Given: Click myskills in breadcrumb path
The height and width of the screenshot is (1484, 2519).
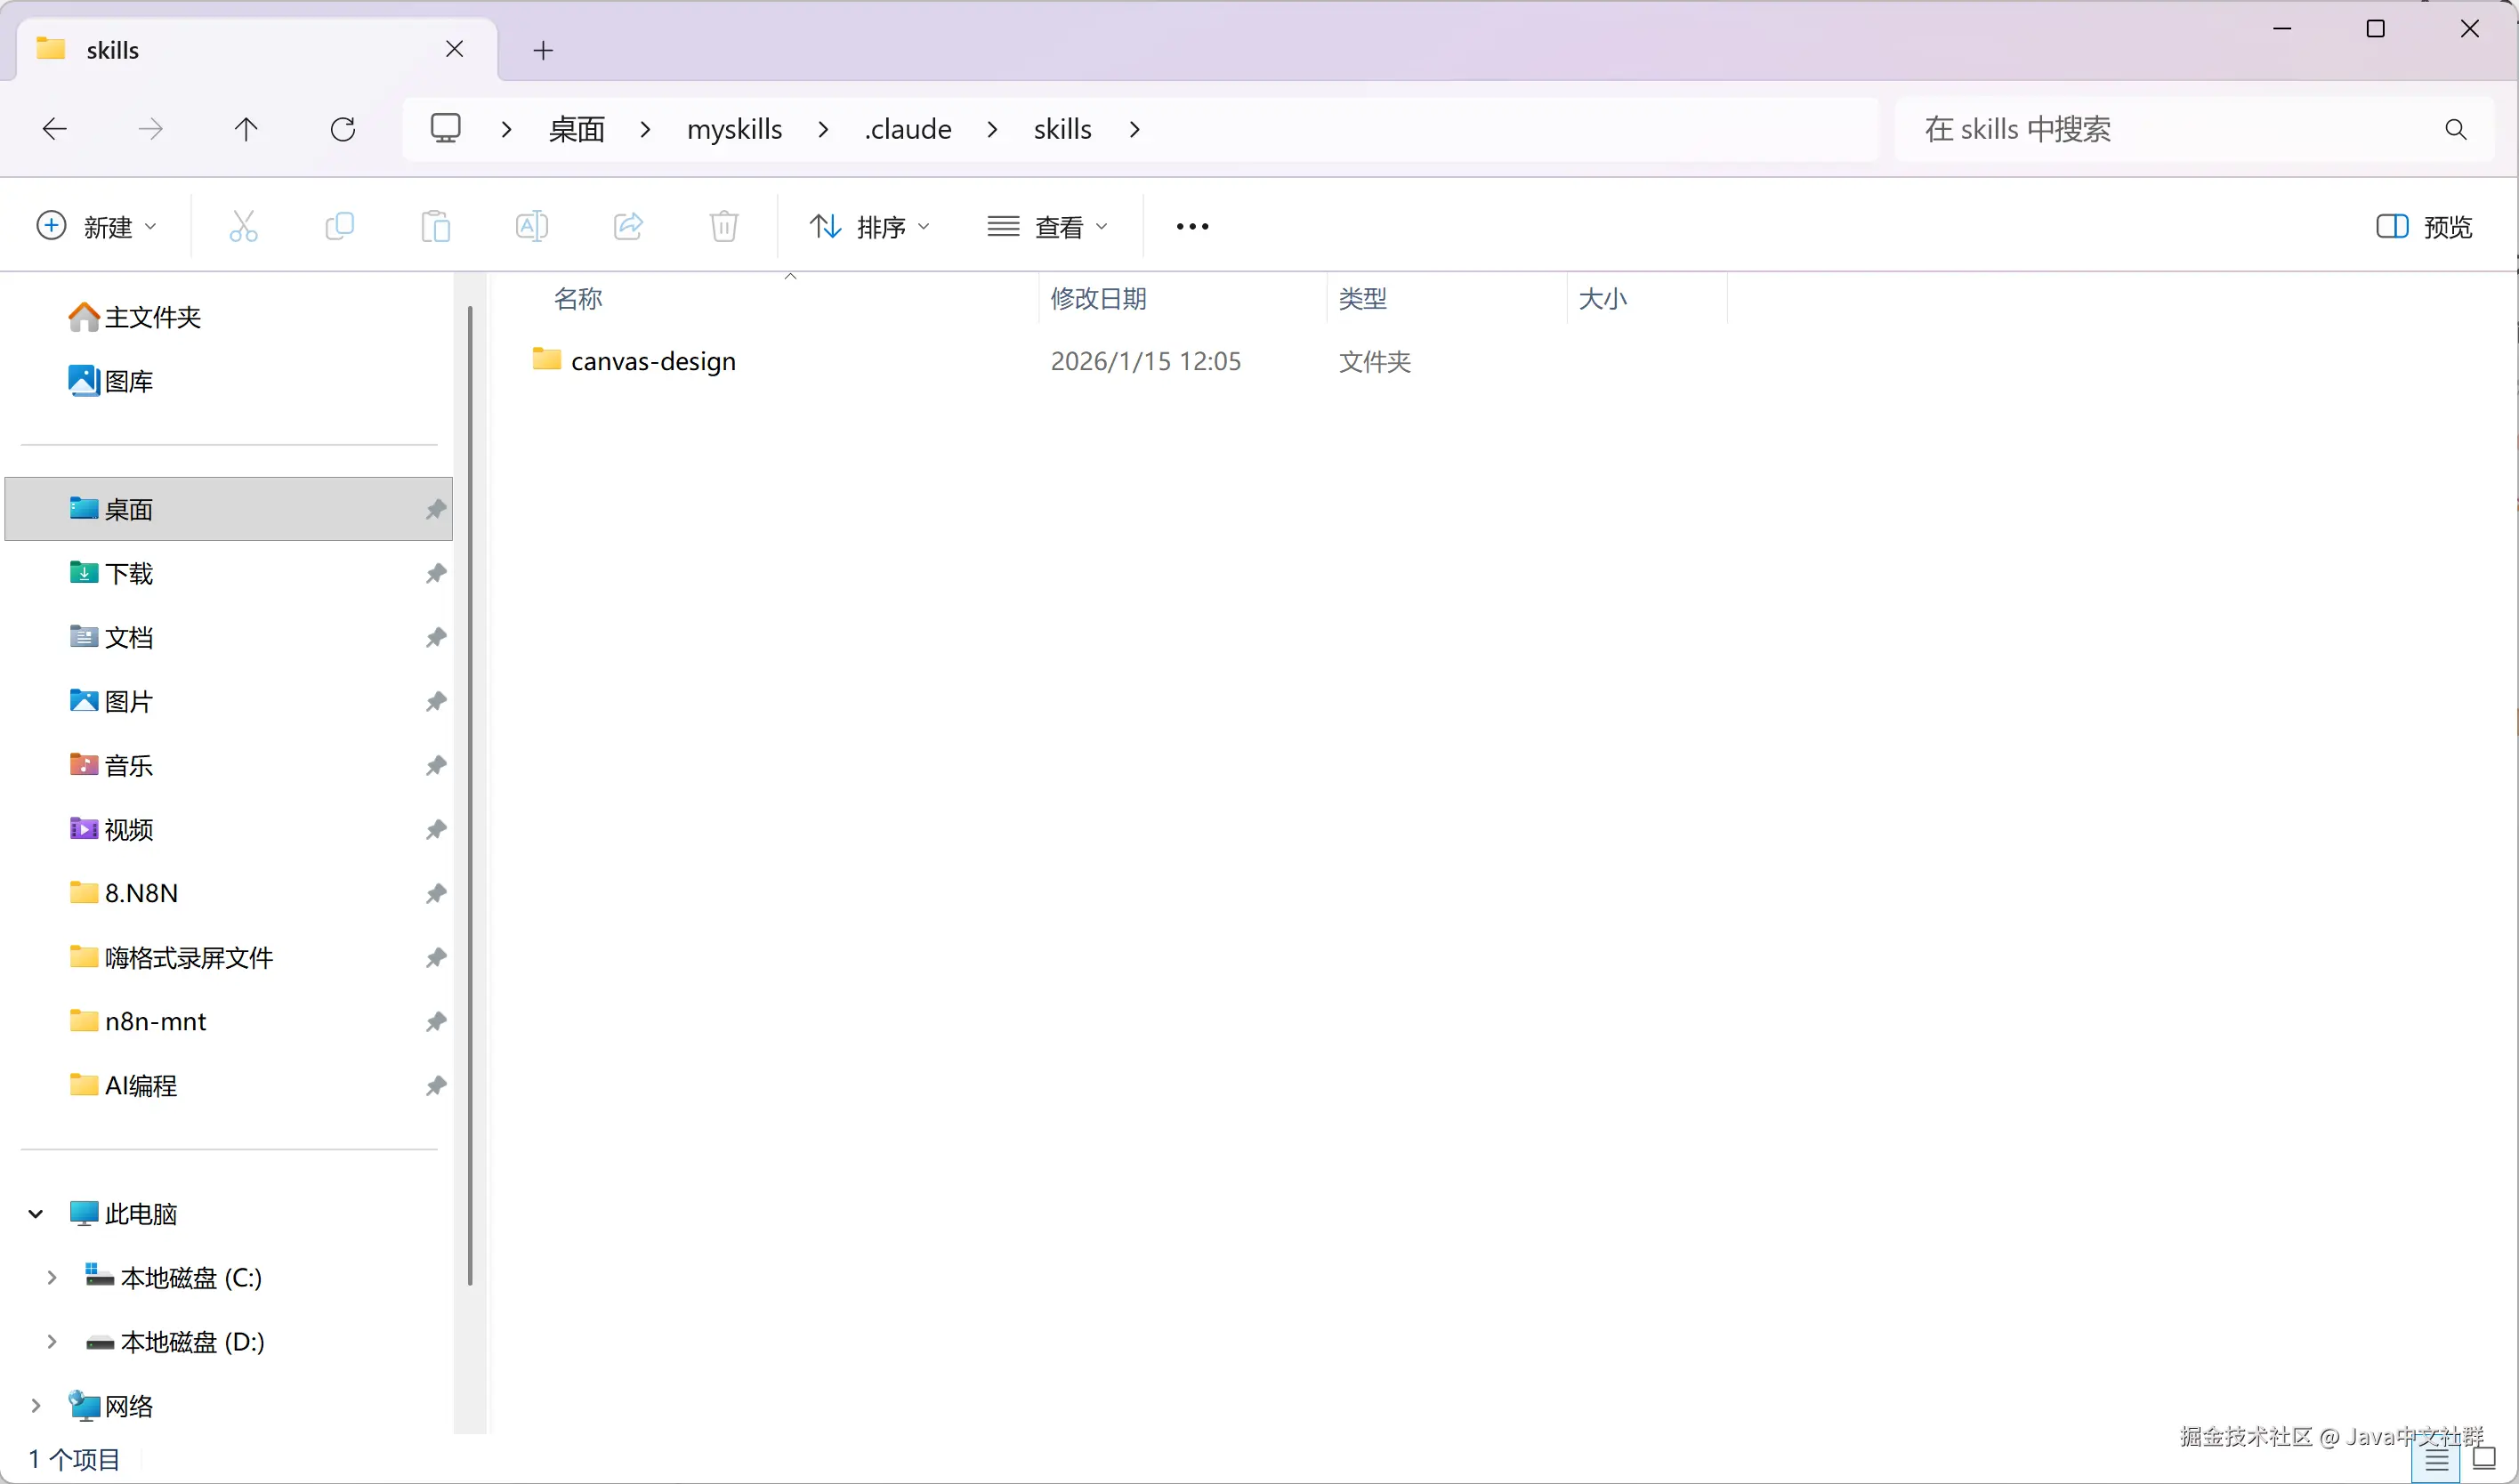Looking at the screenshot, I should tap(734, 129).
